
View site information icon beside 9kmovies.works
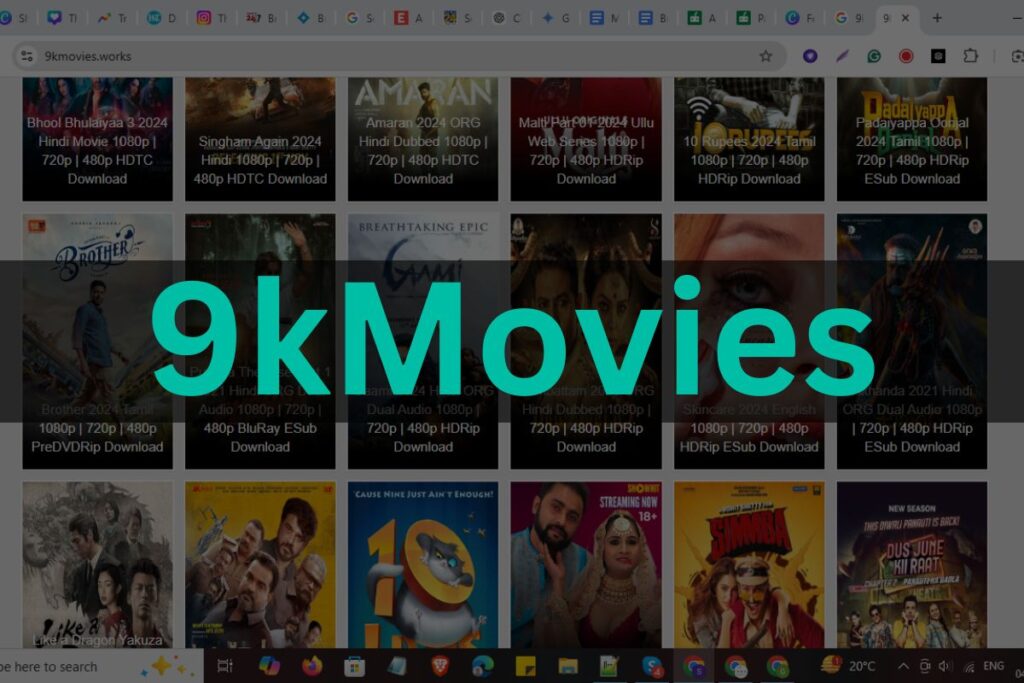click(x=27, y=56)
